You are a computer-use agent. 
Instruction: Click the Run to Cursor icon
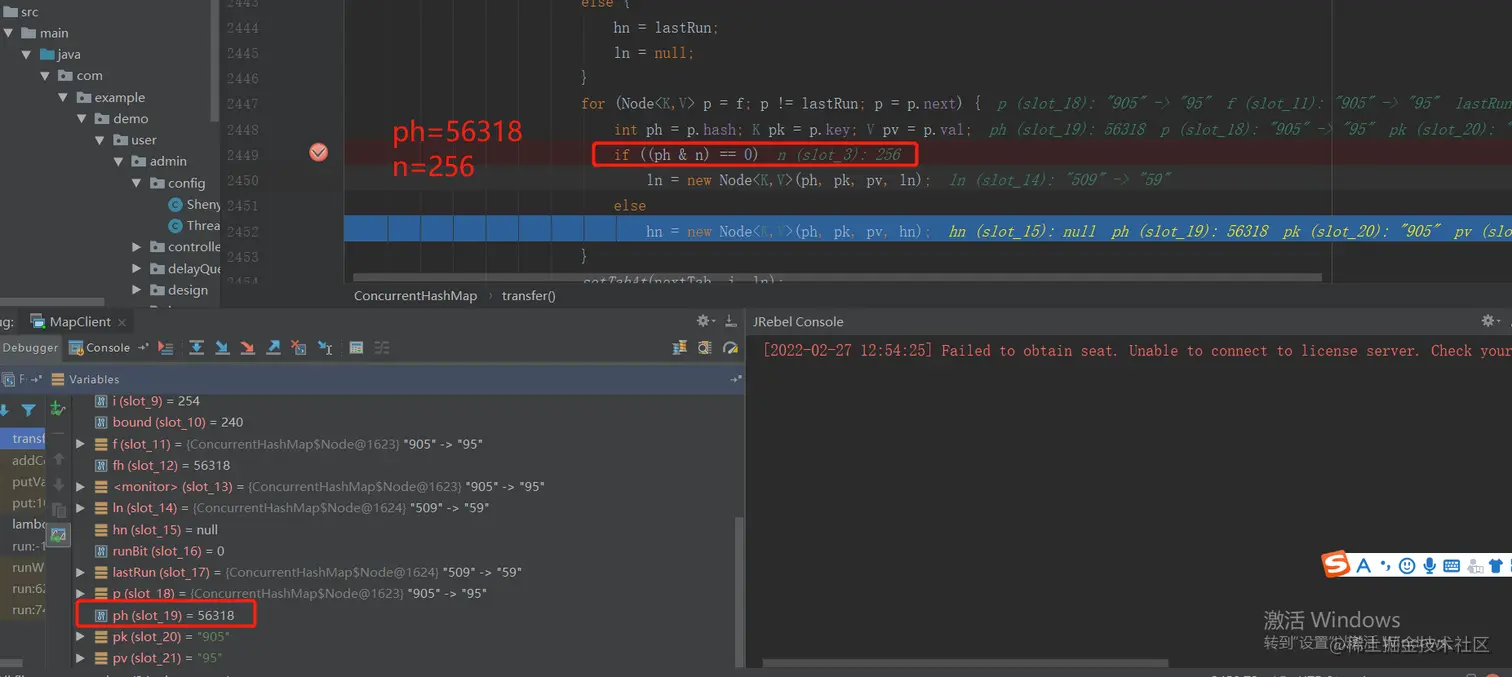325,347
